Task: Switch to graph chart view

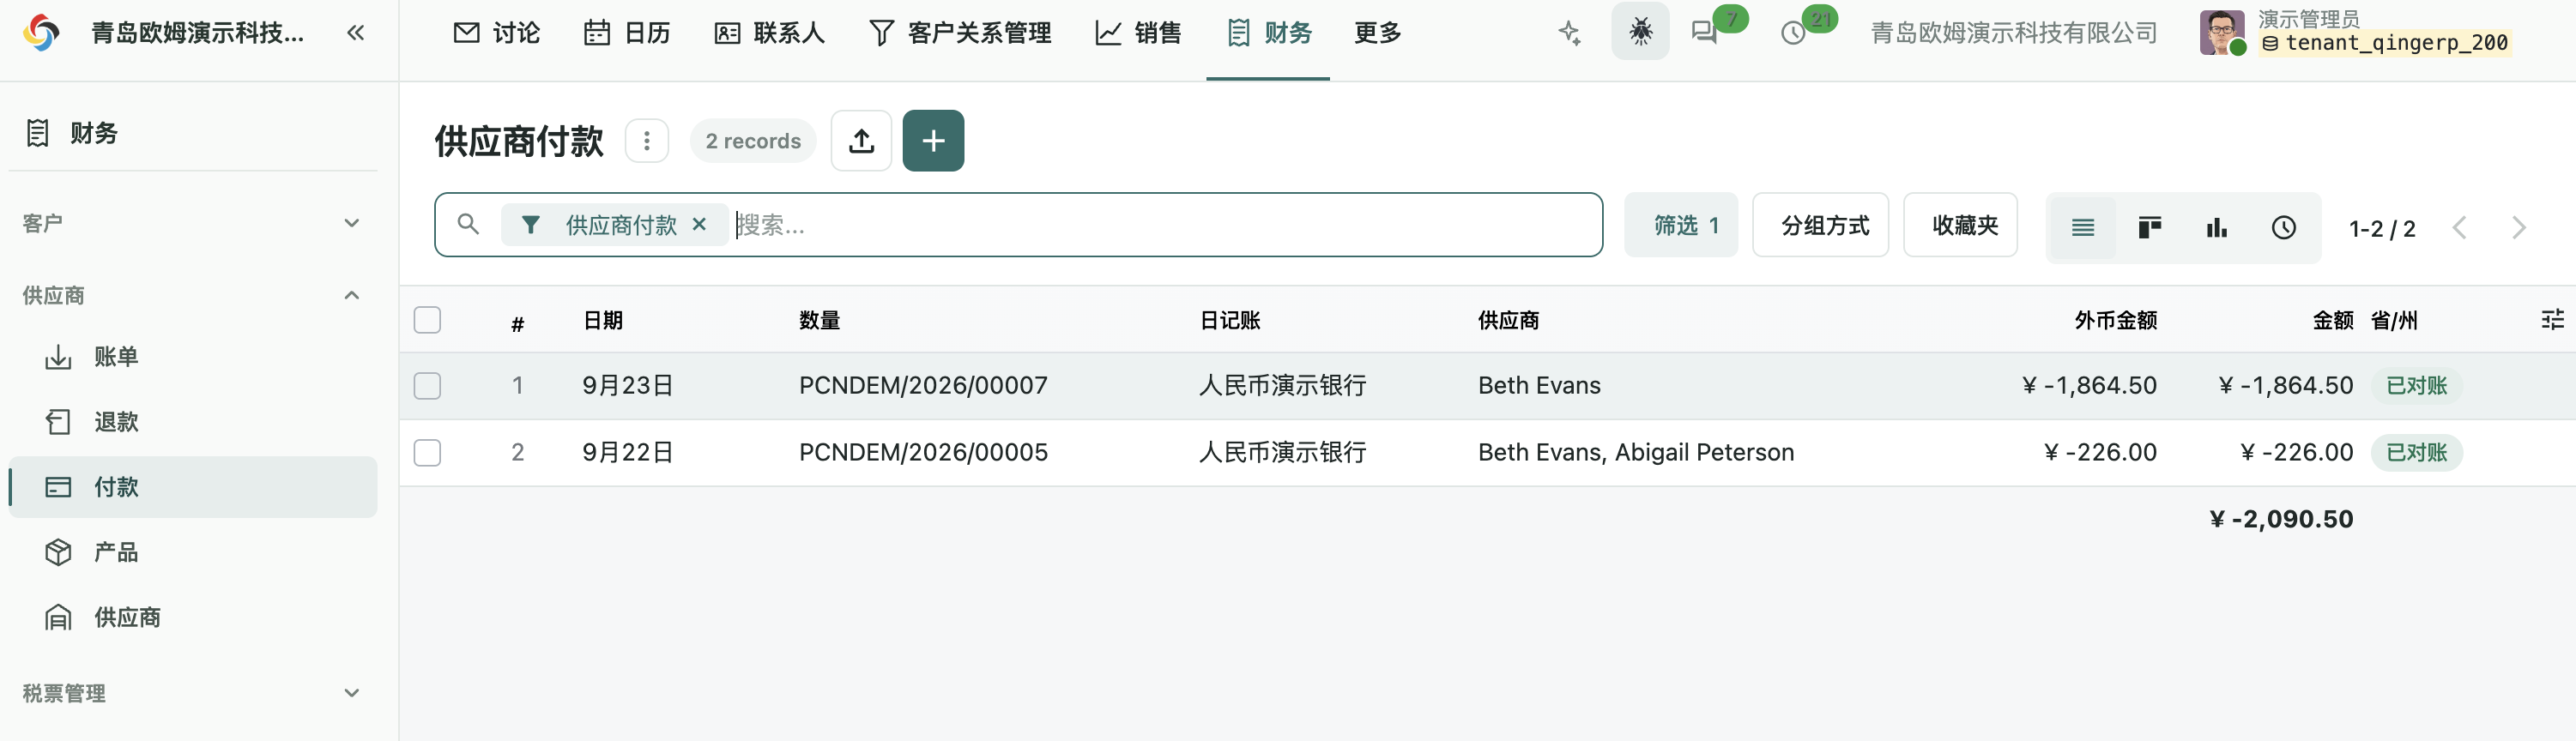Action: click(2217, 228)
